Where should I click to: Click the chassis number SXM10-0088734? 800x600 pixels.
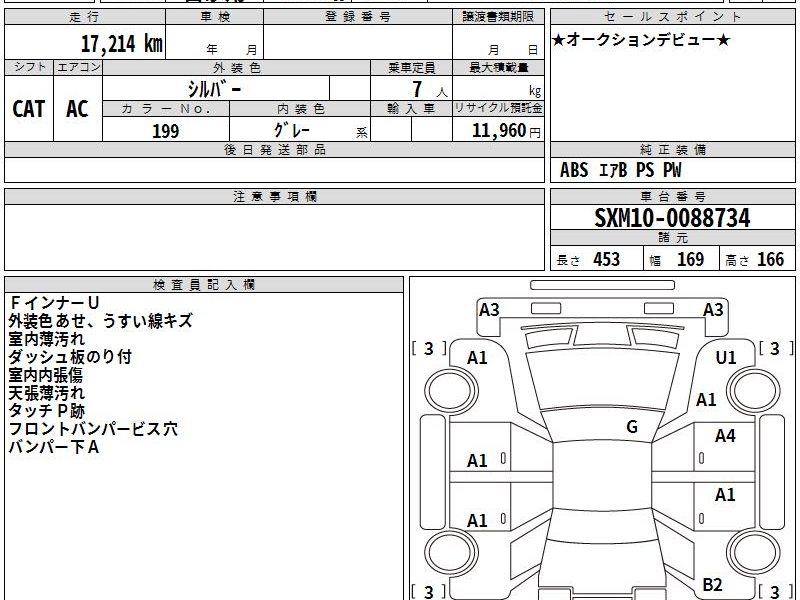(672, 218)
